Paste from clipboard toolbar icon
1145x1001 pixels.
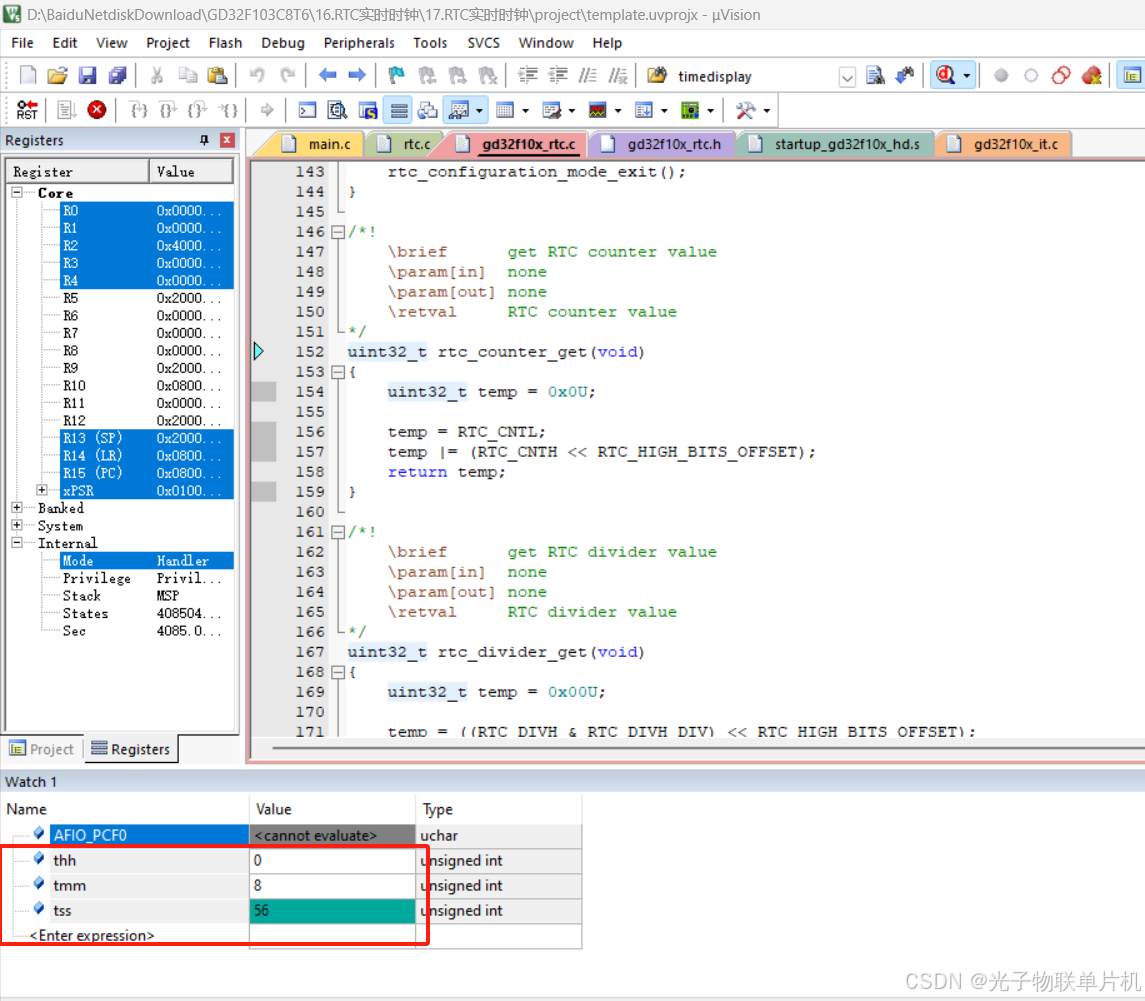click(x=217, y=75)
